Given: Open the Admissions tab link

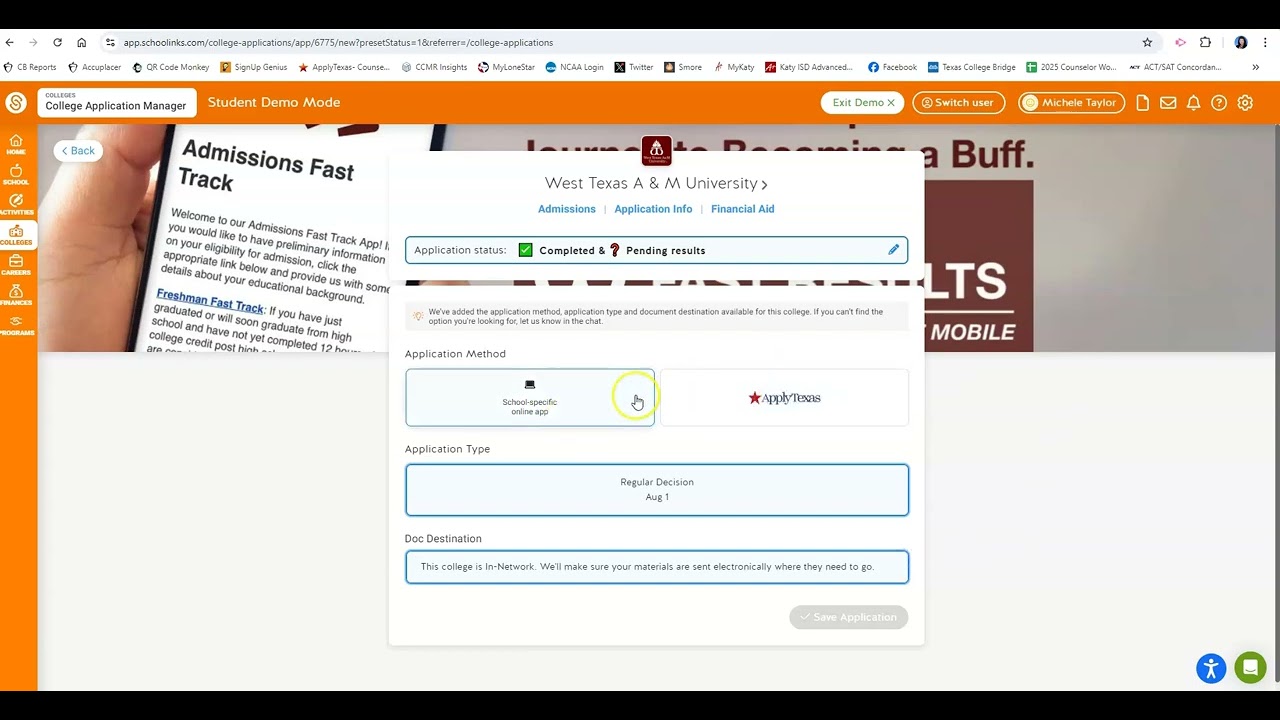Looking at the screenshot, I should 567,209.
